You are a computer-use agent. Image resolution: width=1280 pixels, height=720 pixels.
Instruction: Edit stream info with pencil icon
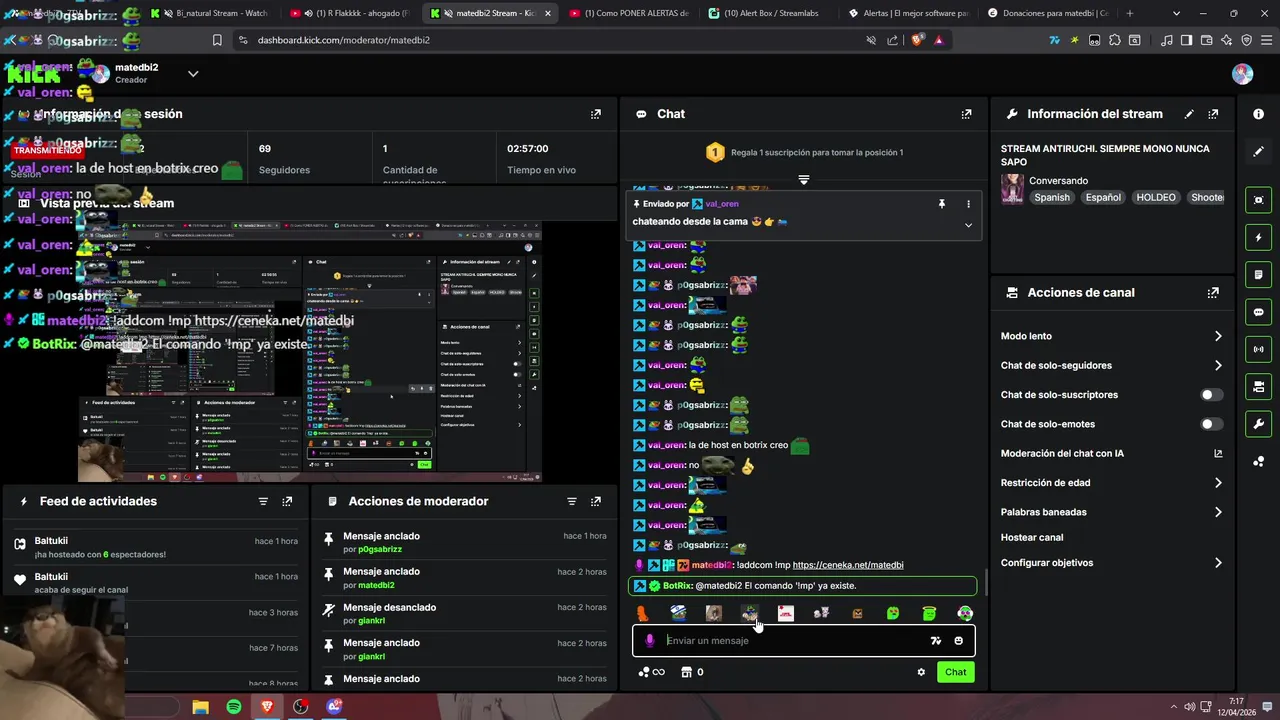(x=1189, y=114)
